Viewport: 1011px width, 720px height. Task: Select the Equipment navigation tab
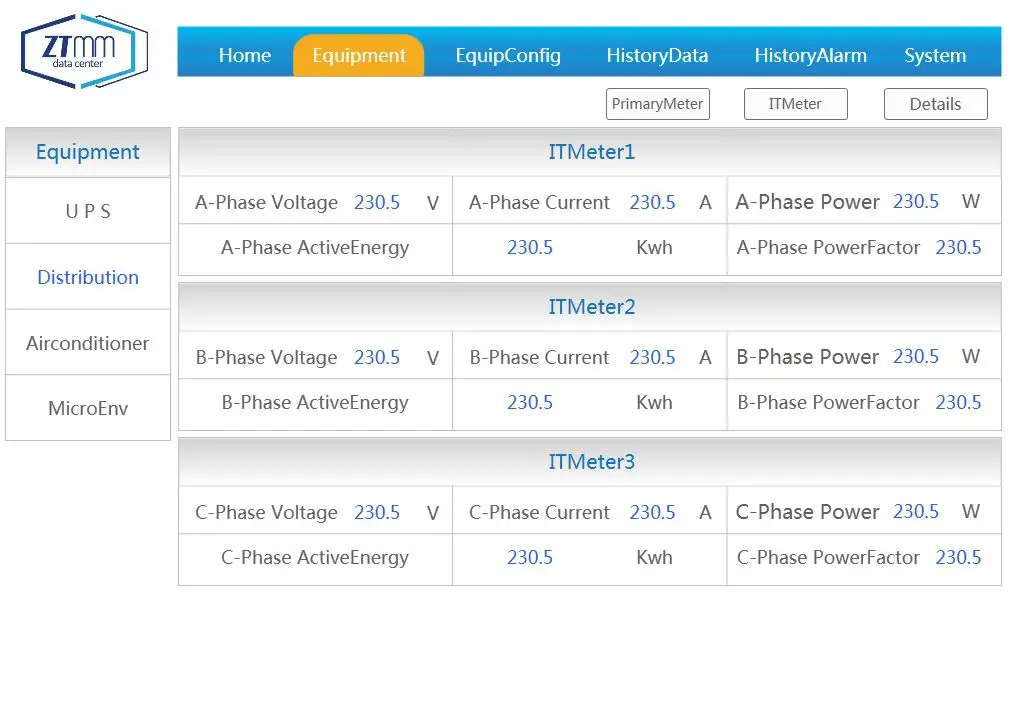(x=359, y=56)
